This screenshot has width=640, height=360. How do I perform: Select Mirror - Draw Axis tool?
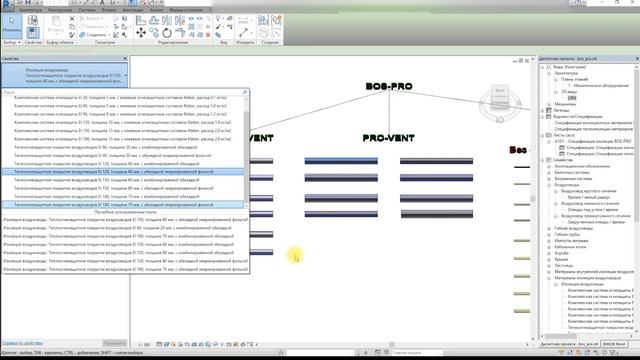click(x=180, y=20)
